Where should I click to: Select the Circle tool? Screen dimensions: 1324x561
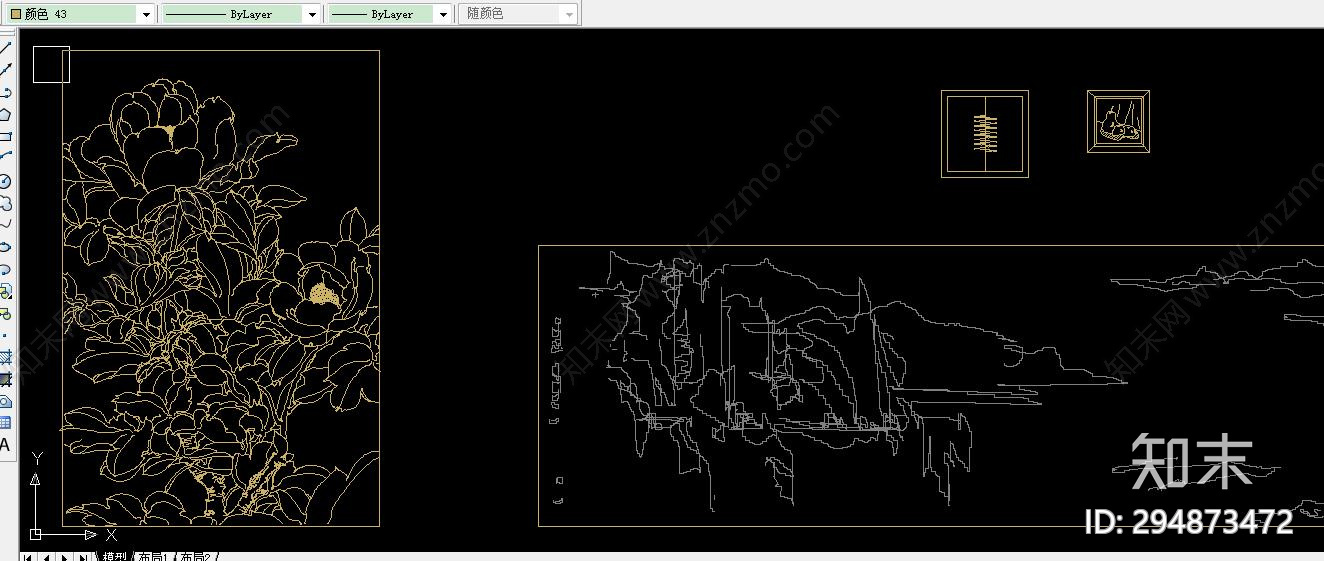click(x=6, y=181)
